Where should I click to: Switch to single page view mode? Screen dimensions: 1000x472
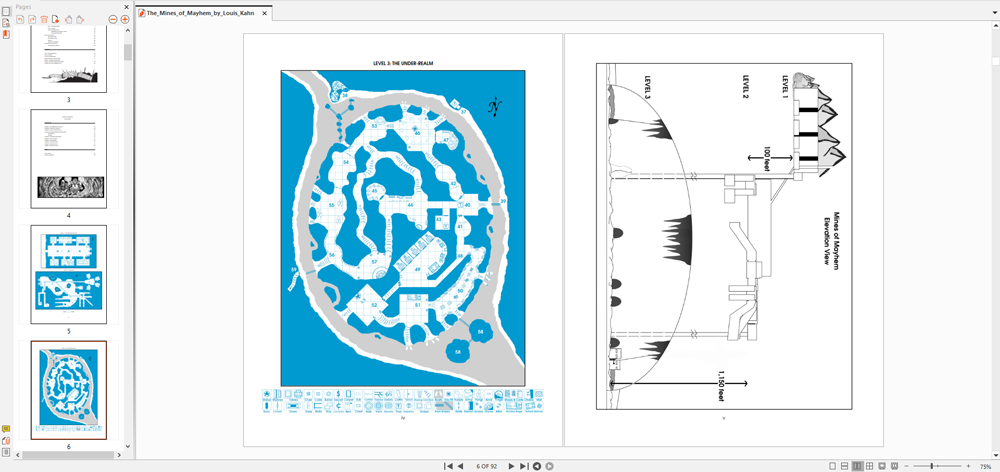833,466
